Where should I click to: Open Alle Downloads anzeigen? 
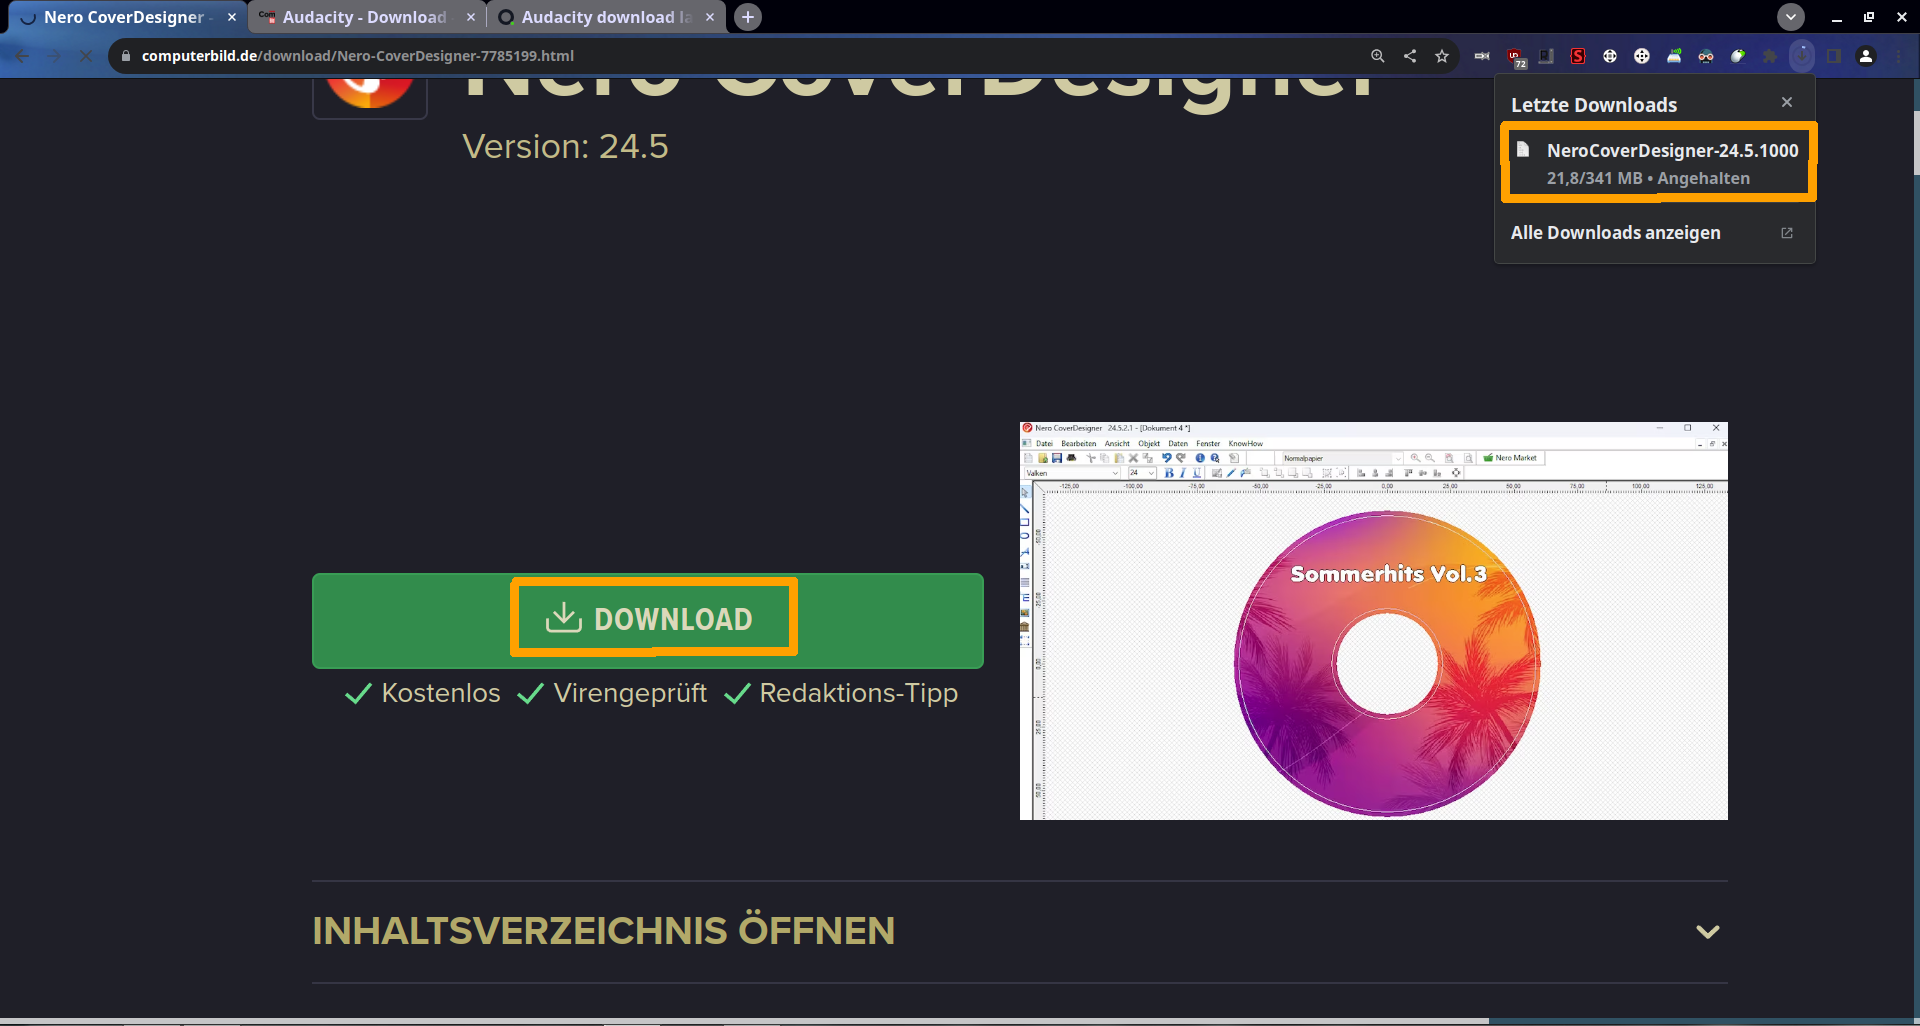coord(1654,233)
